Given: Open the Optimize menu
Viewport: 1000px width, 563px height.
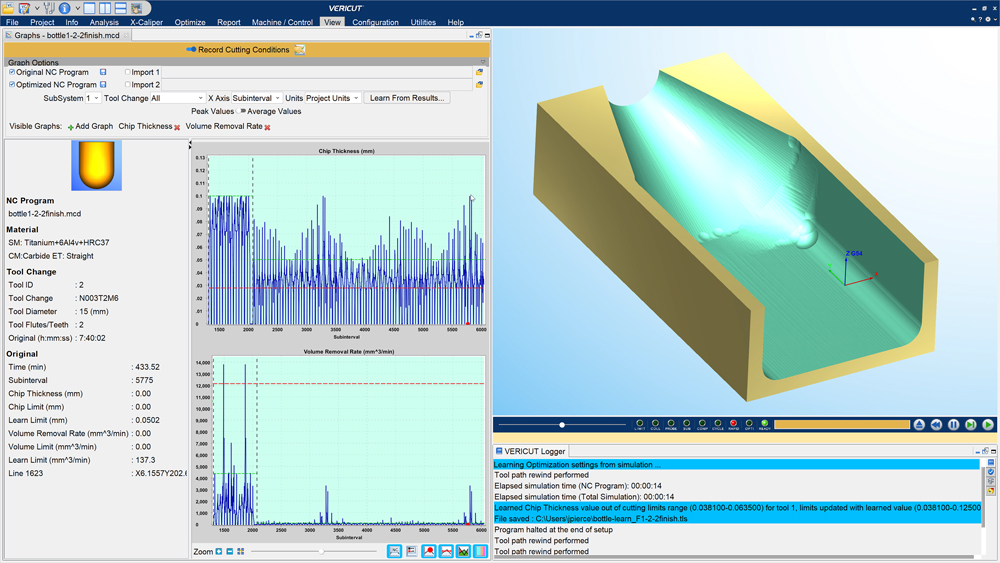Looking at the screenshot, I should [x=190, y=22].
